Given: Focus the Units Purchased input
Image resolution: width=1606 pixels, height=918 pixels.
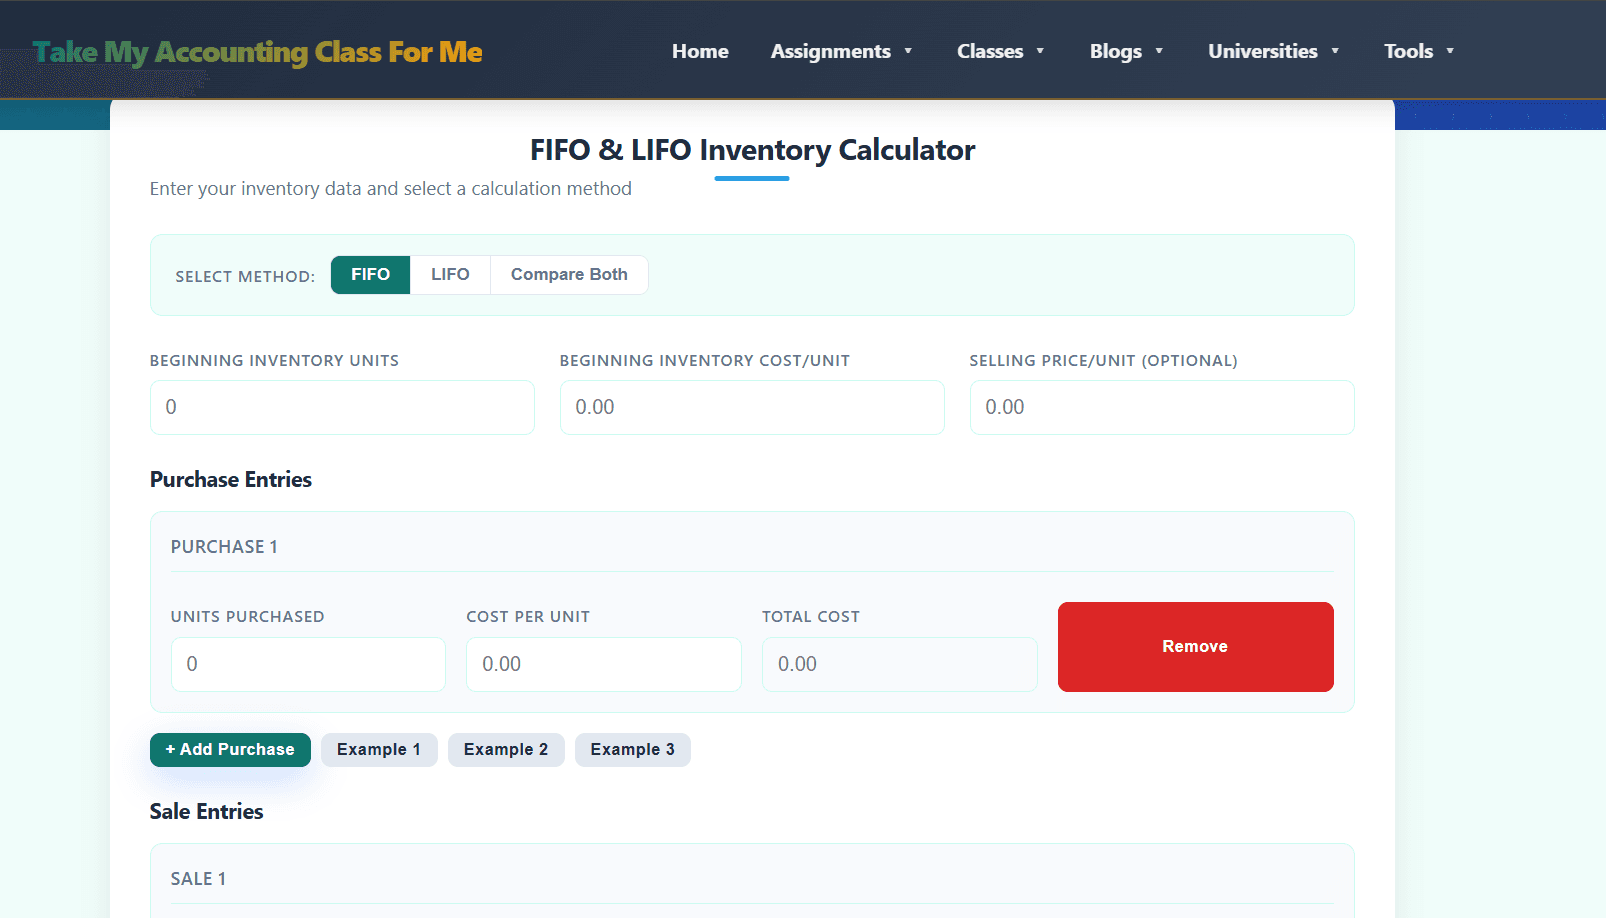Looking at the screenshot, I should tap(308, 664).
